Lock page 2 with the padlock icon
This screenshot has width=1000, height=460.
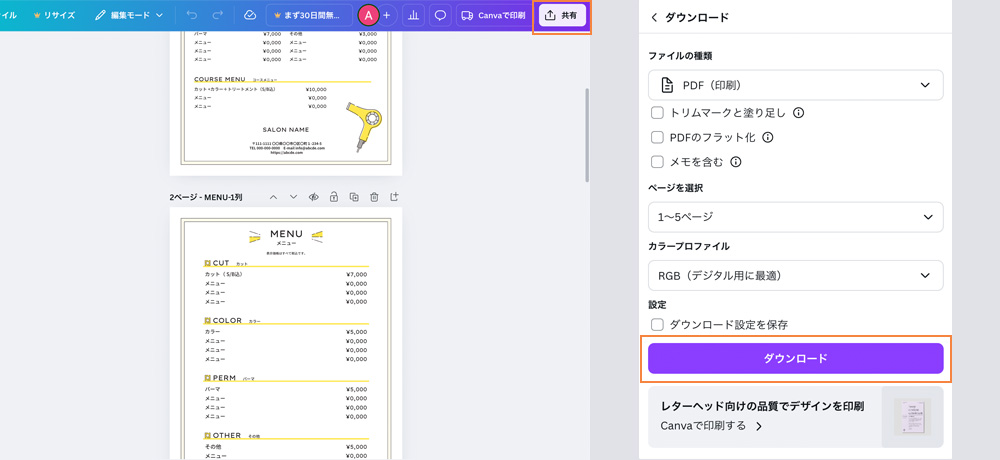334,198
